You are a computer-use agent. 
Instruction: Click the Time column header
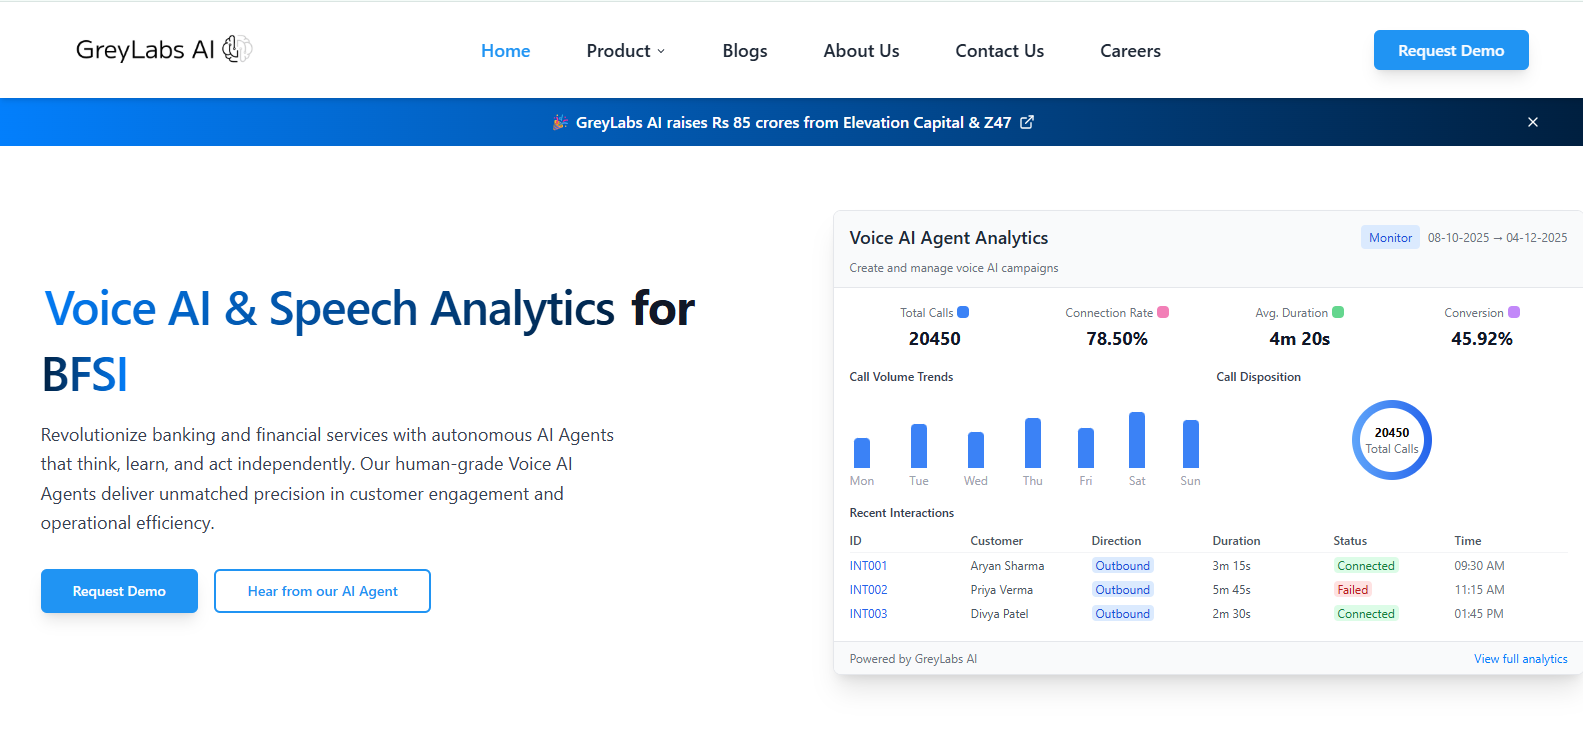pos(1468,541)
